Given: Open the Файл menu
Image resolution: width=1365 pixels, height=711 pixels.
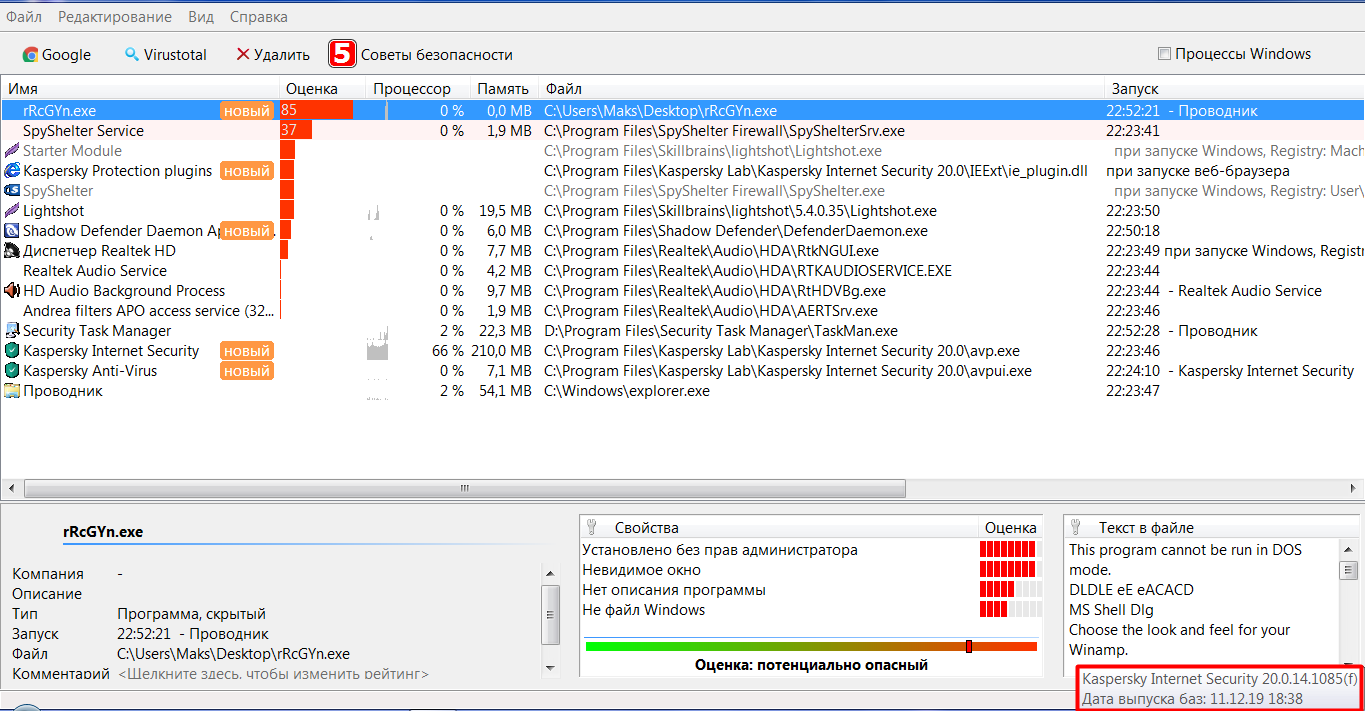Looking at the screenshot, I should pos(24,17).
